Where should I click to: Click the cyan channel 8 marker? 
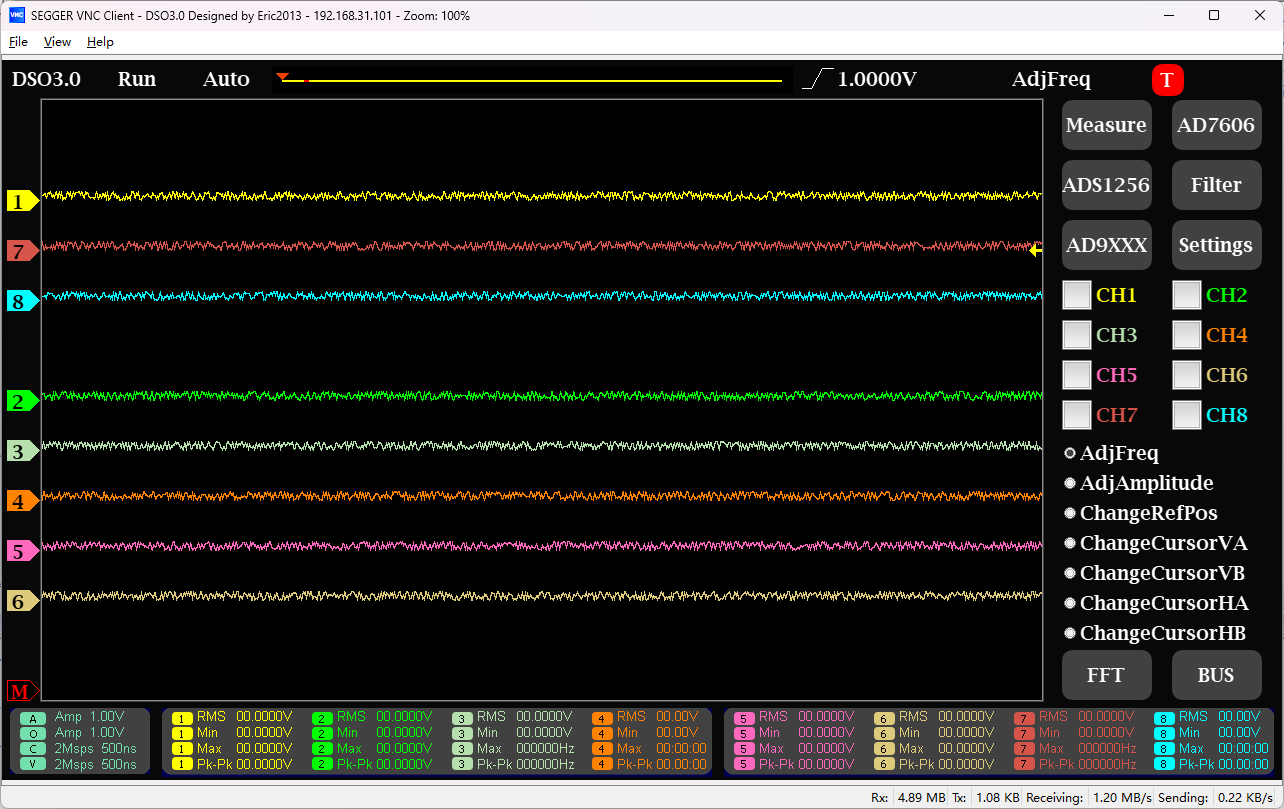pos(21,301)
